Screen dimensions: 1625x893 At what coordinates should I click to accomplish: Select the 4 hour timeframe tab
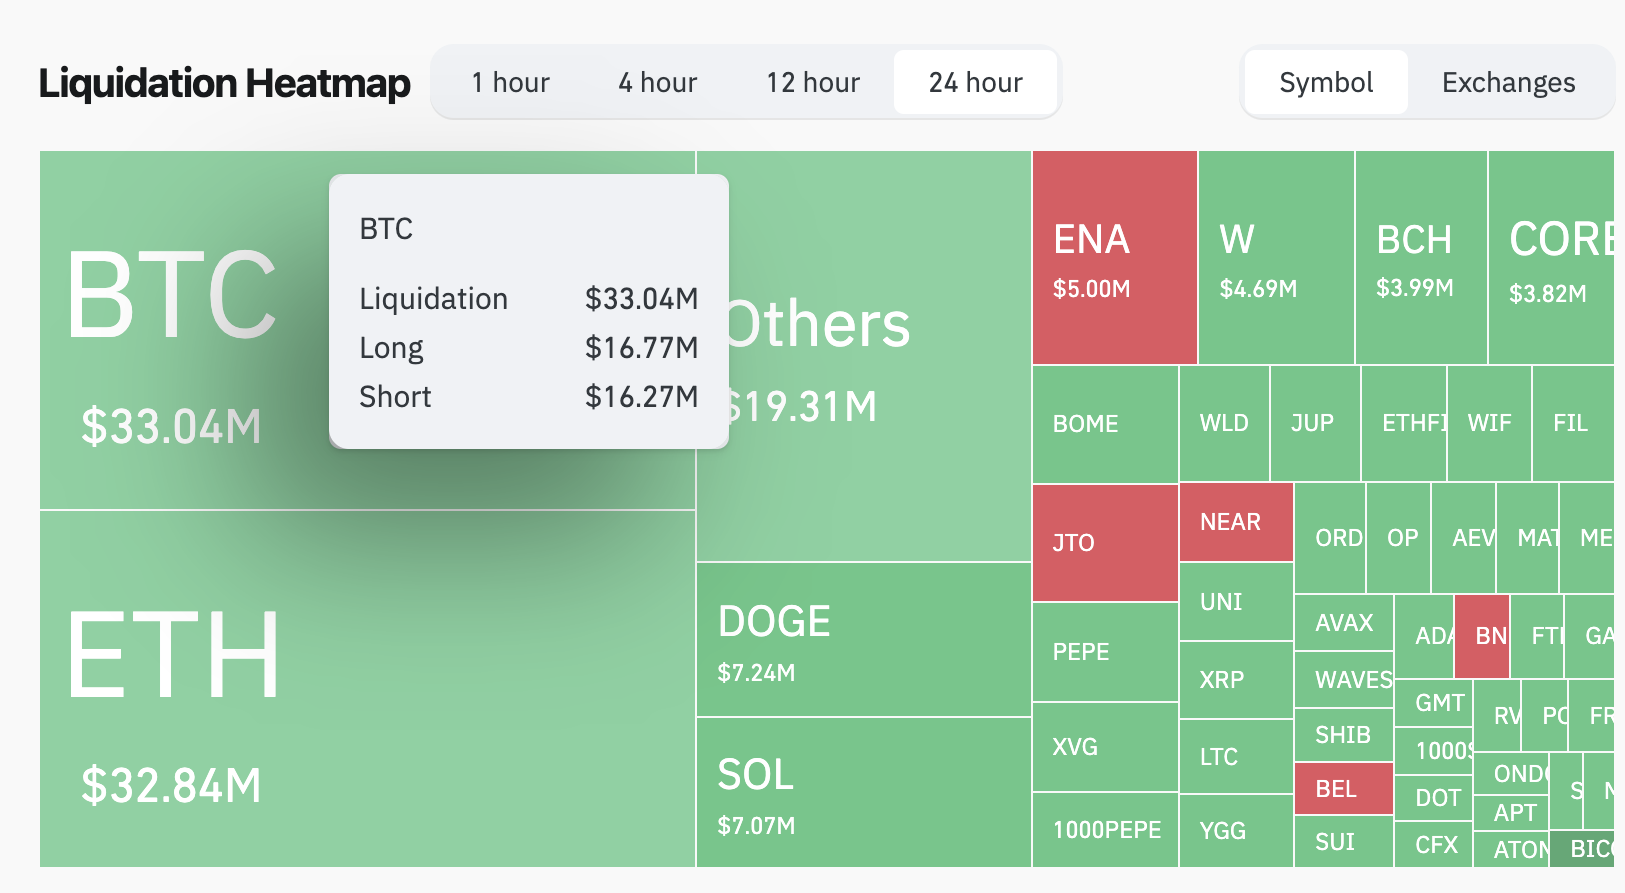(657, 82)
